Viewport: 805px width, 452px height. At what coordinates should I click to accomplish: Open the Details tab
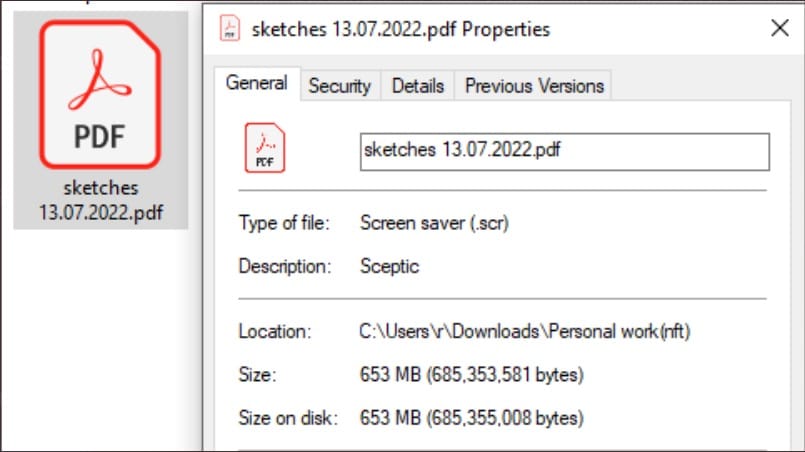(417, 86)
